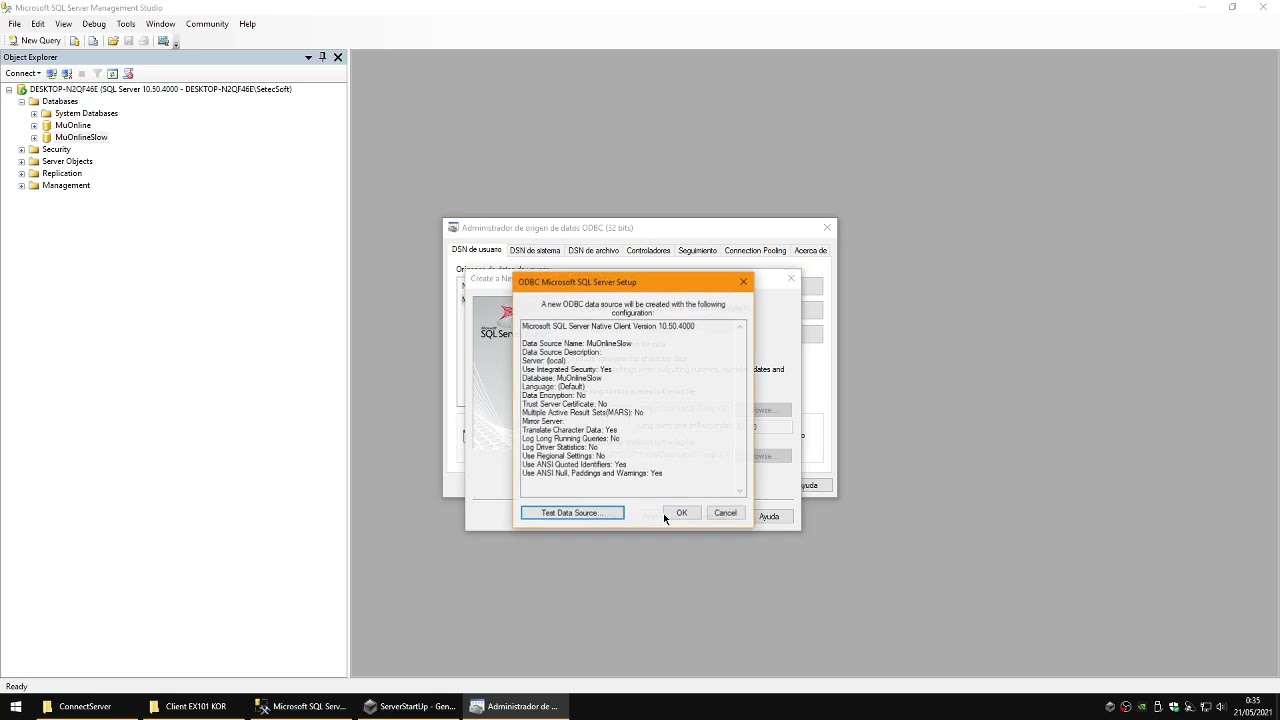Switch to Seguimiento tab
Screen dimensions: 1280x720
click(697, 250)
